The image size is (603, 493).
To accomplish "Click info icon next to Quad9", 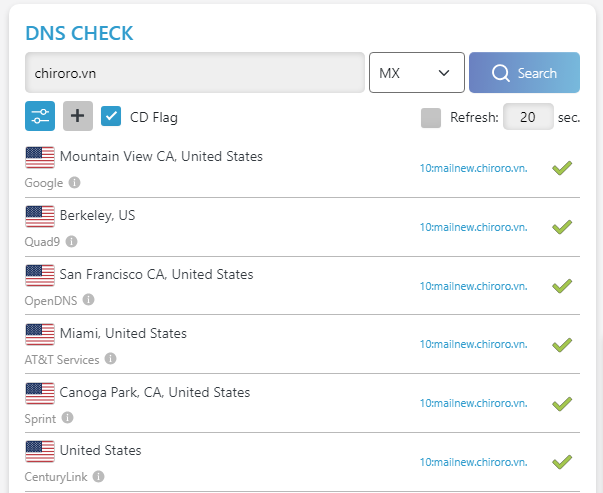I will tap(71, 241).
